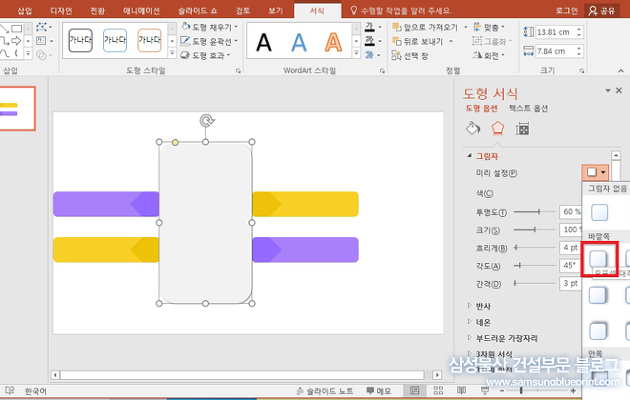The image size is (630, 400).
Task: Select the elbow arrow connector shape
Action: [x=4, y=41]
